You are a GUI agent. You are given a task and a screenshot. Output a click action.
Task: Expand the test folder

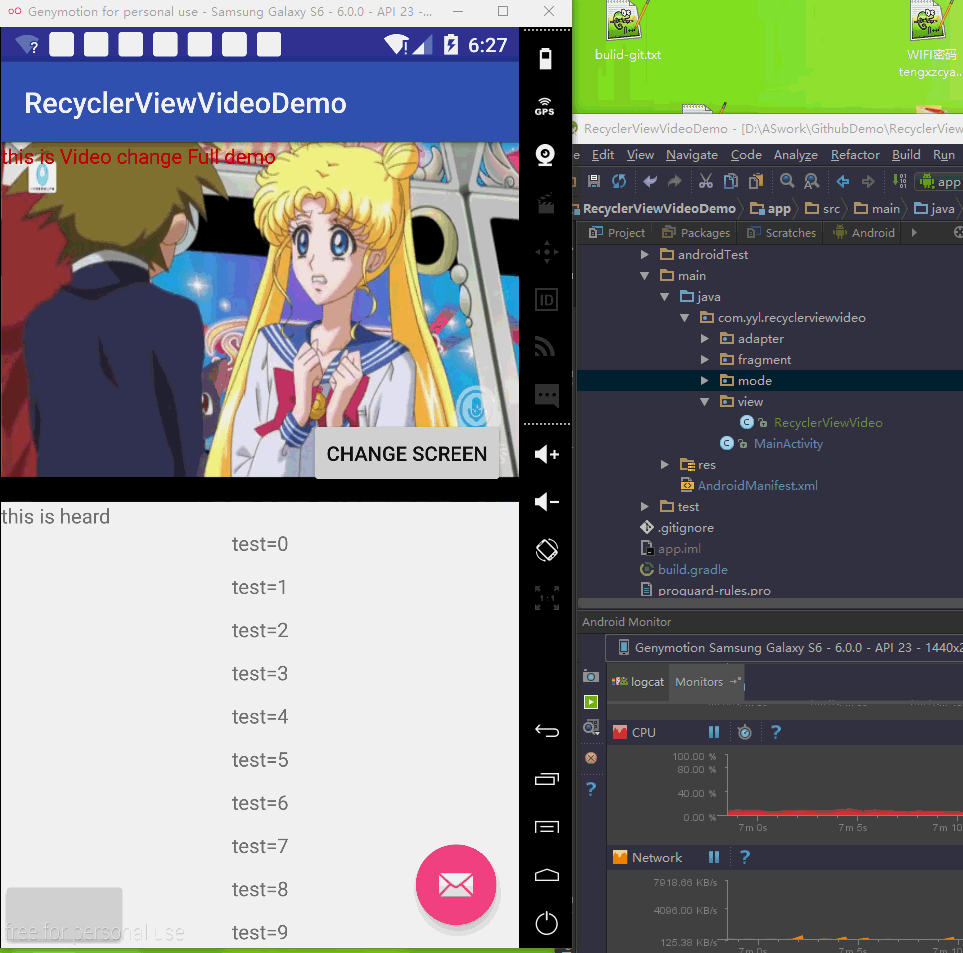[644, 507]
